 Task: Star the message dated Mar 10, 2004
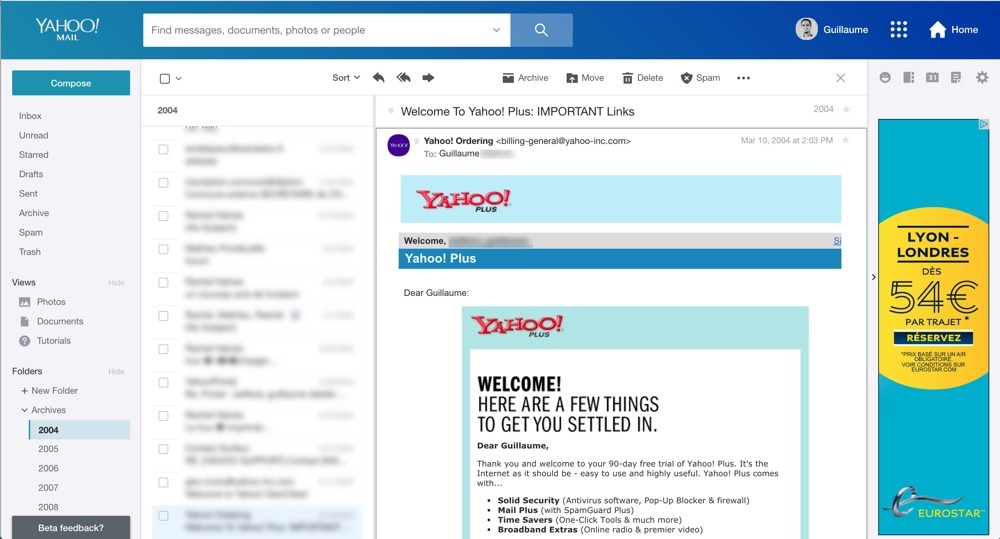click(x=845, y=140)
